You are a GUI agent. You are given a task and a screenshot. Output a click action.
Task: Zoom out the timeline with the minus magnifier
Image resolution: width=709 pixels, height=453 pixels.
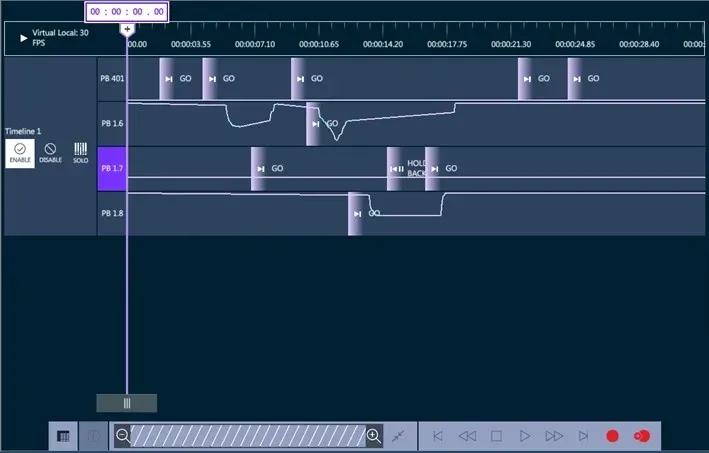tap(123, 436)
